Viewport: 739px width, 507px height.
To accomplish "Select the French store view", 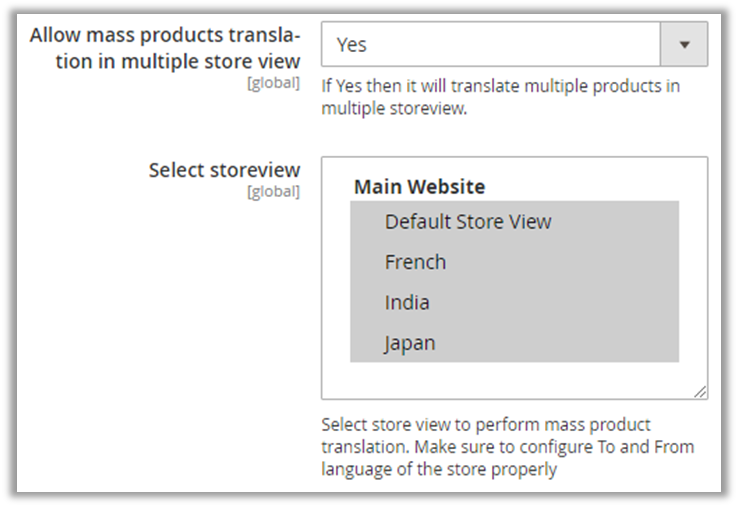I will 415,262.
